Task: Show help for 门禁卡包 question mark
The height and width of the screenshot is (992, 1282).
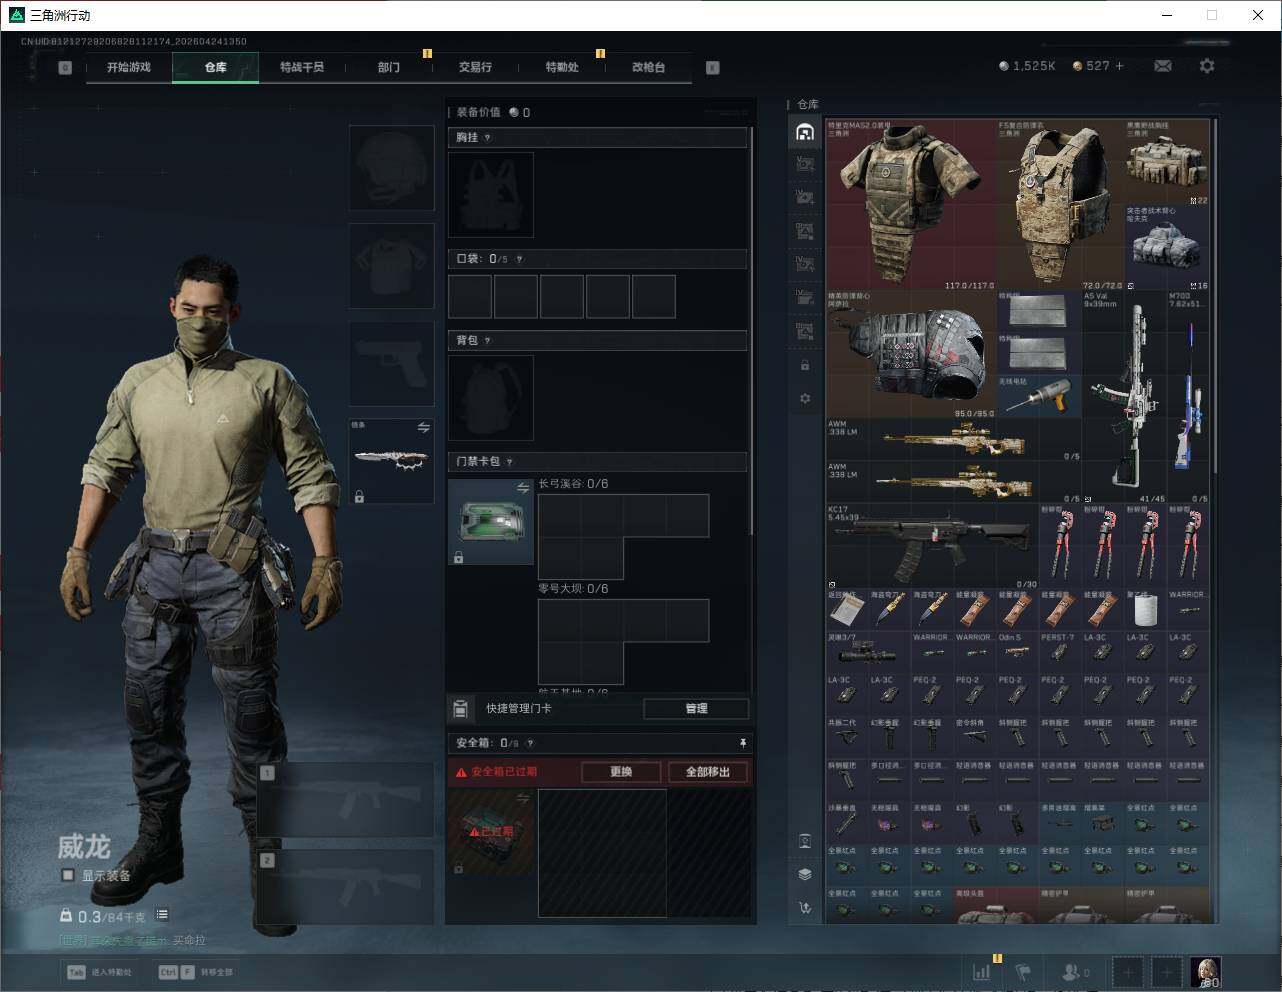Action: coord(510,462)
